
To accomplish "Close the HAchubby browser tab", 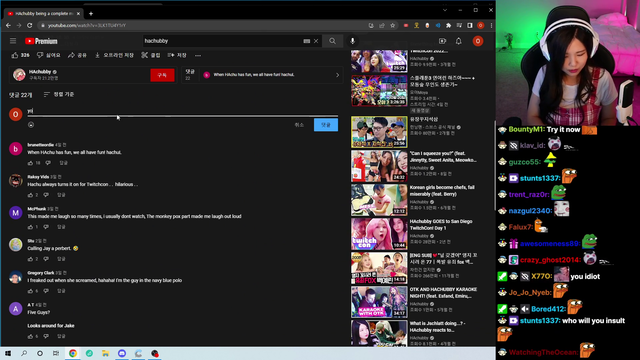I will pyautogui.click(x=78, y=13).
